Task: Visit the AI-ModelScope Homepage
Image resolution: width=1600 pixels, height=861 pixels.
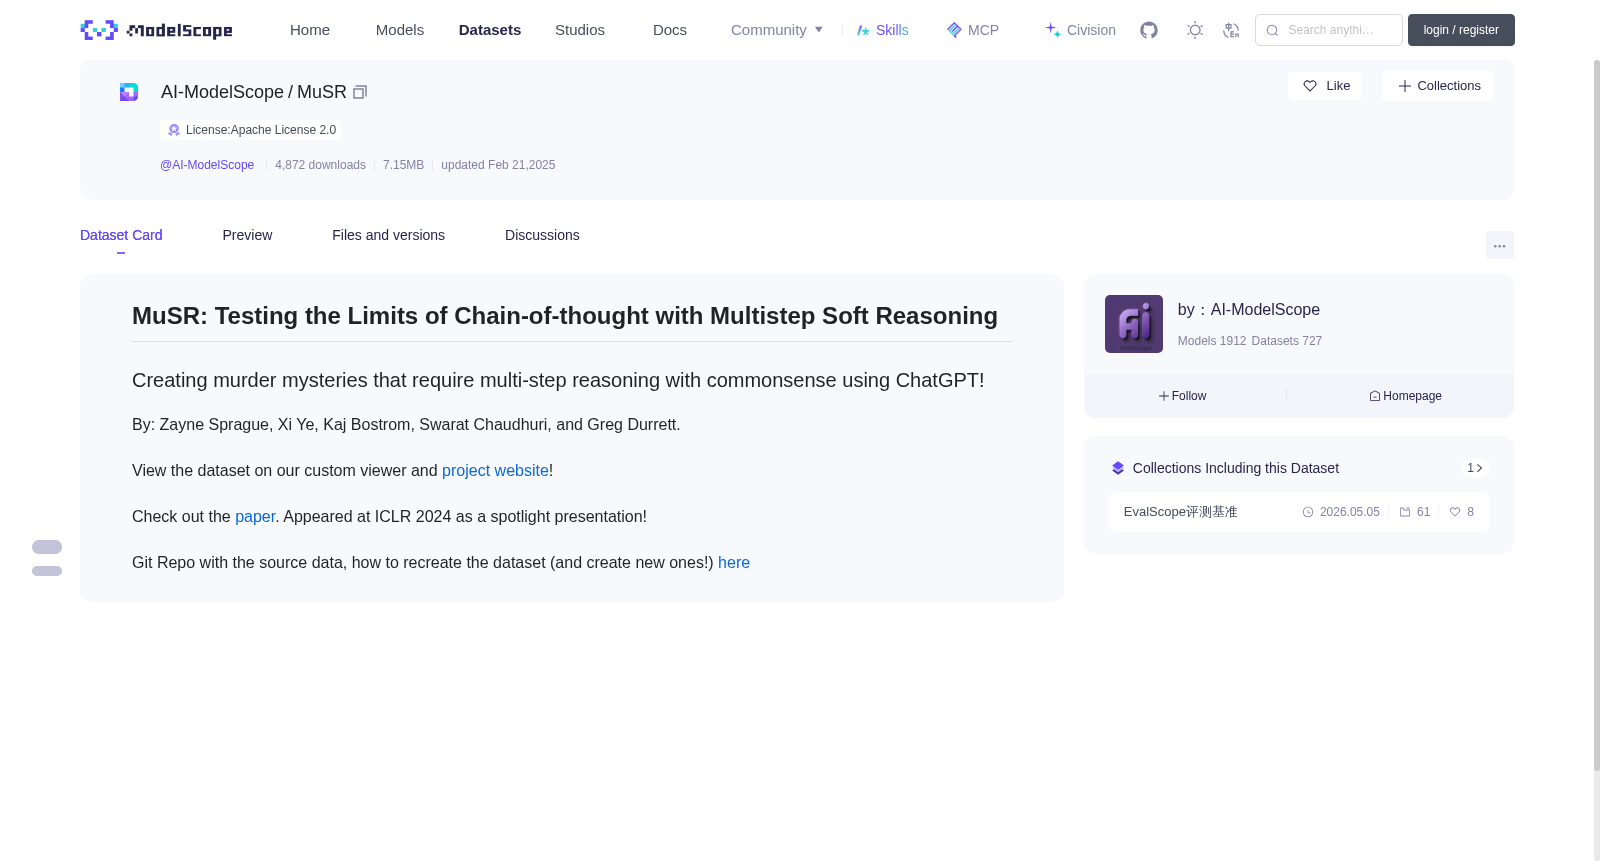Action: coord(1406,396)
